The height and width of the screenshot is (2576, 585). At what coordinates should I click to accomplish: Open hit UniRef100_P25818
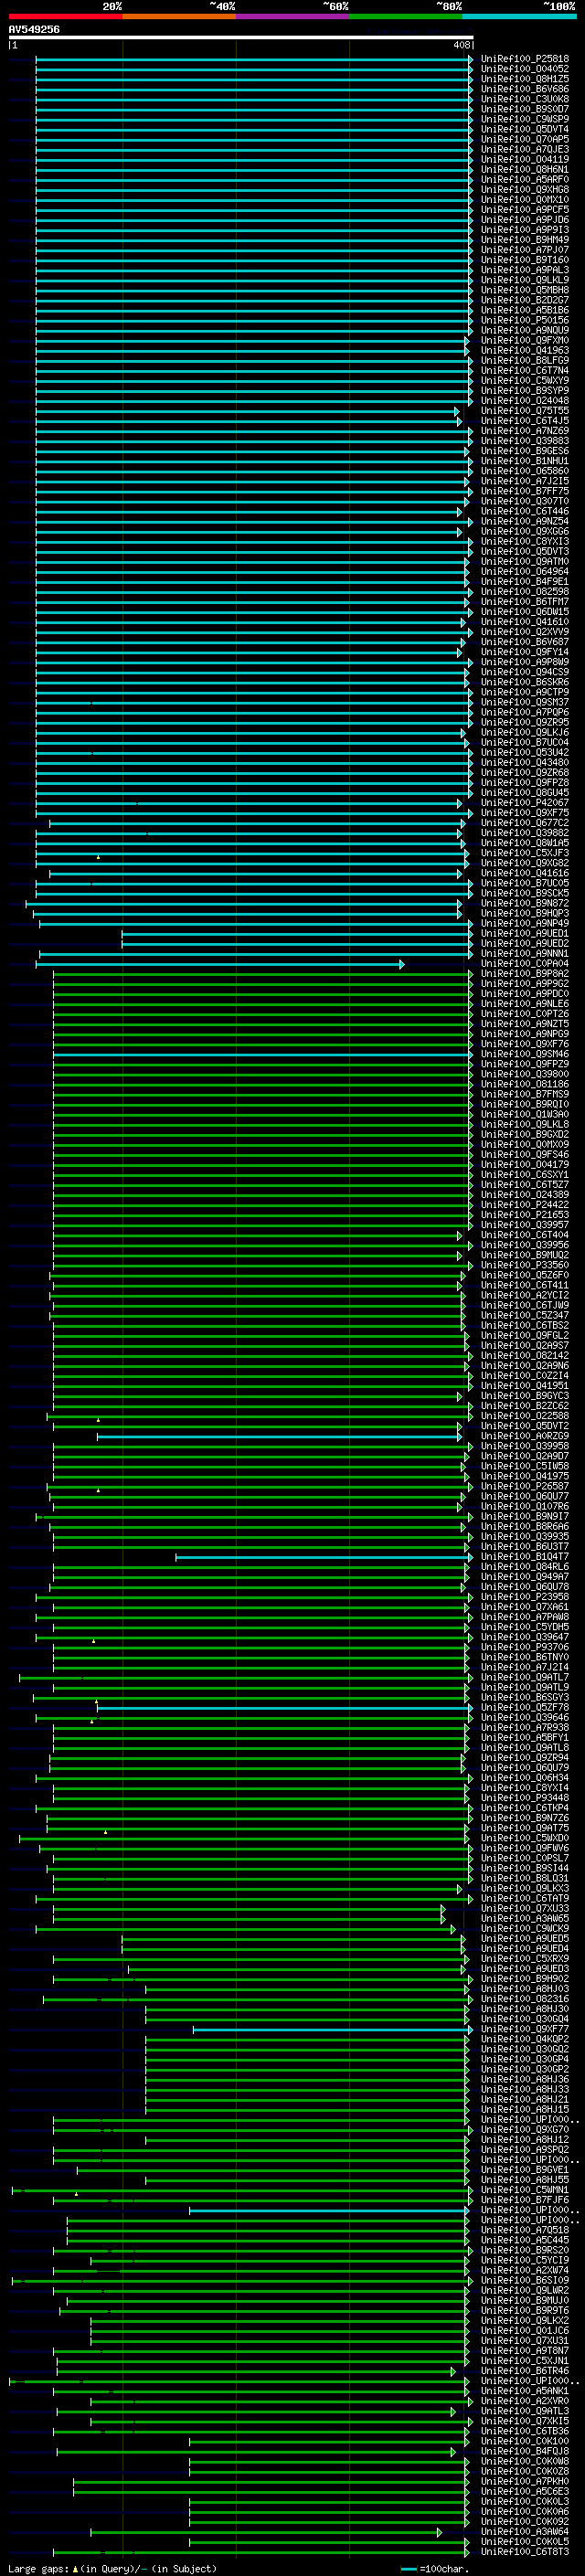tap(524, 59)
